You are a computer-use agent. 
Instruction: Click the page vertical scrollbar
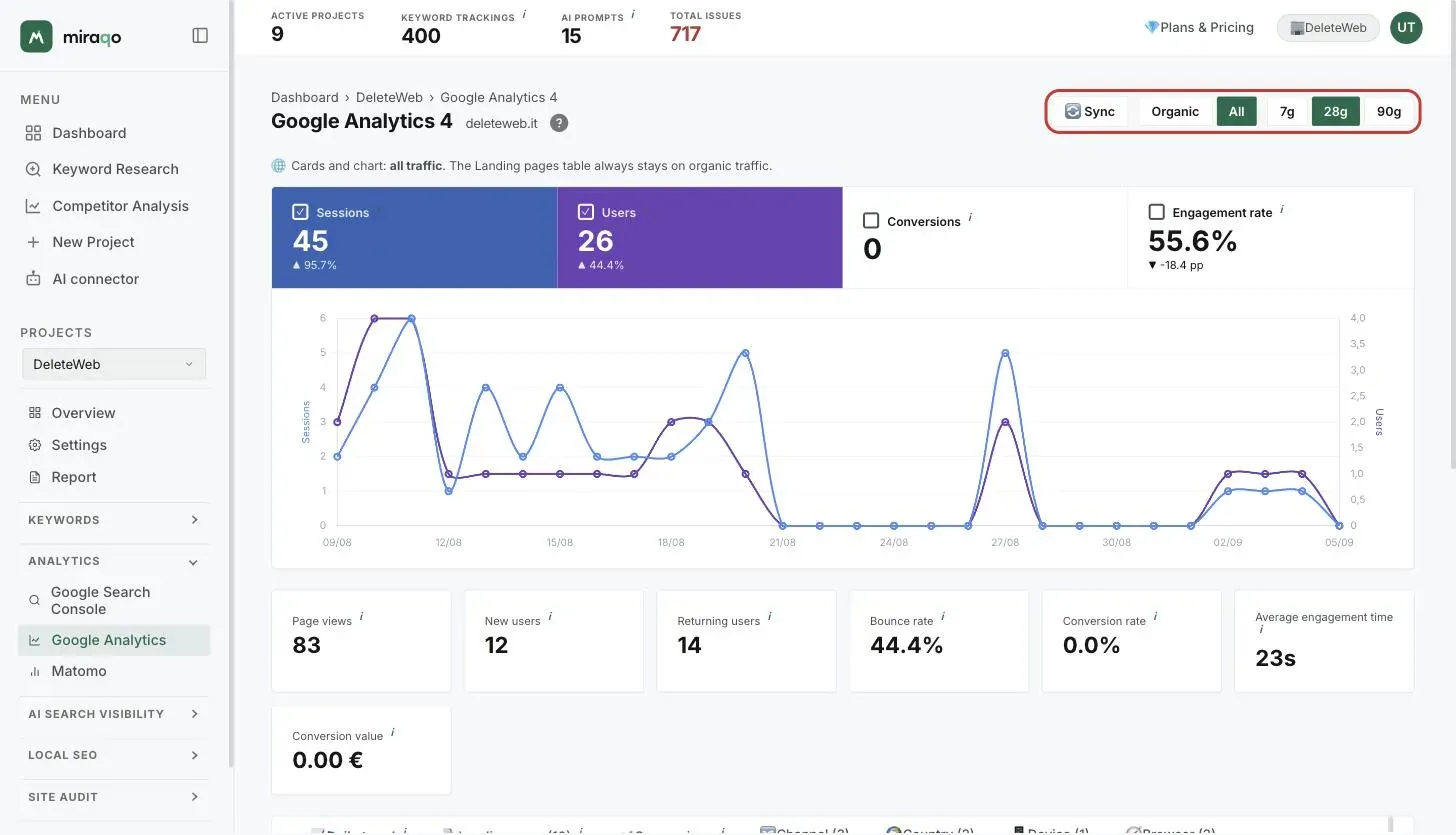point(1451,234)
